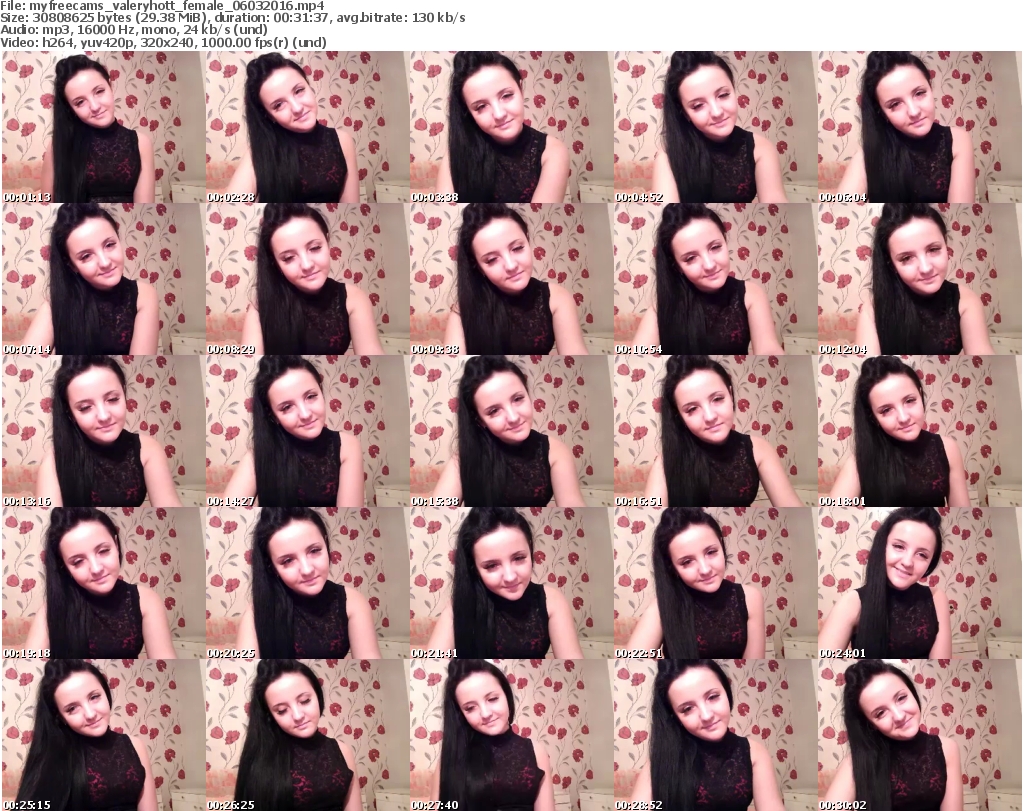This screenshot has height=811, width=1024.
Task: Open the 00:15:38 thumbnail
Action: click(510, 432)
